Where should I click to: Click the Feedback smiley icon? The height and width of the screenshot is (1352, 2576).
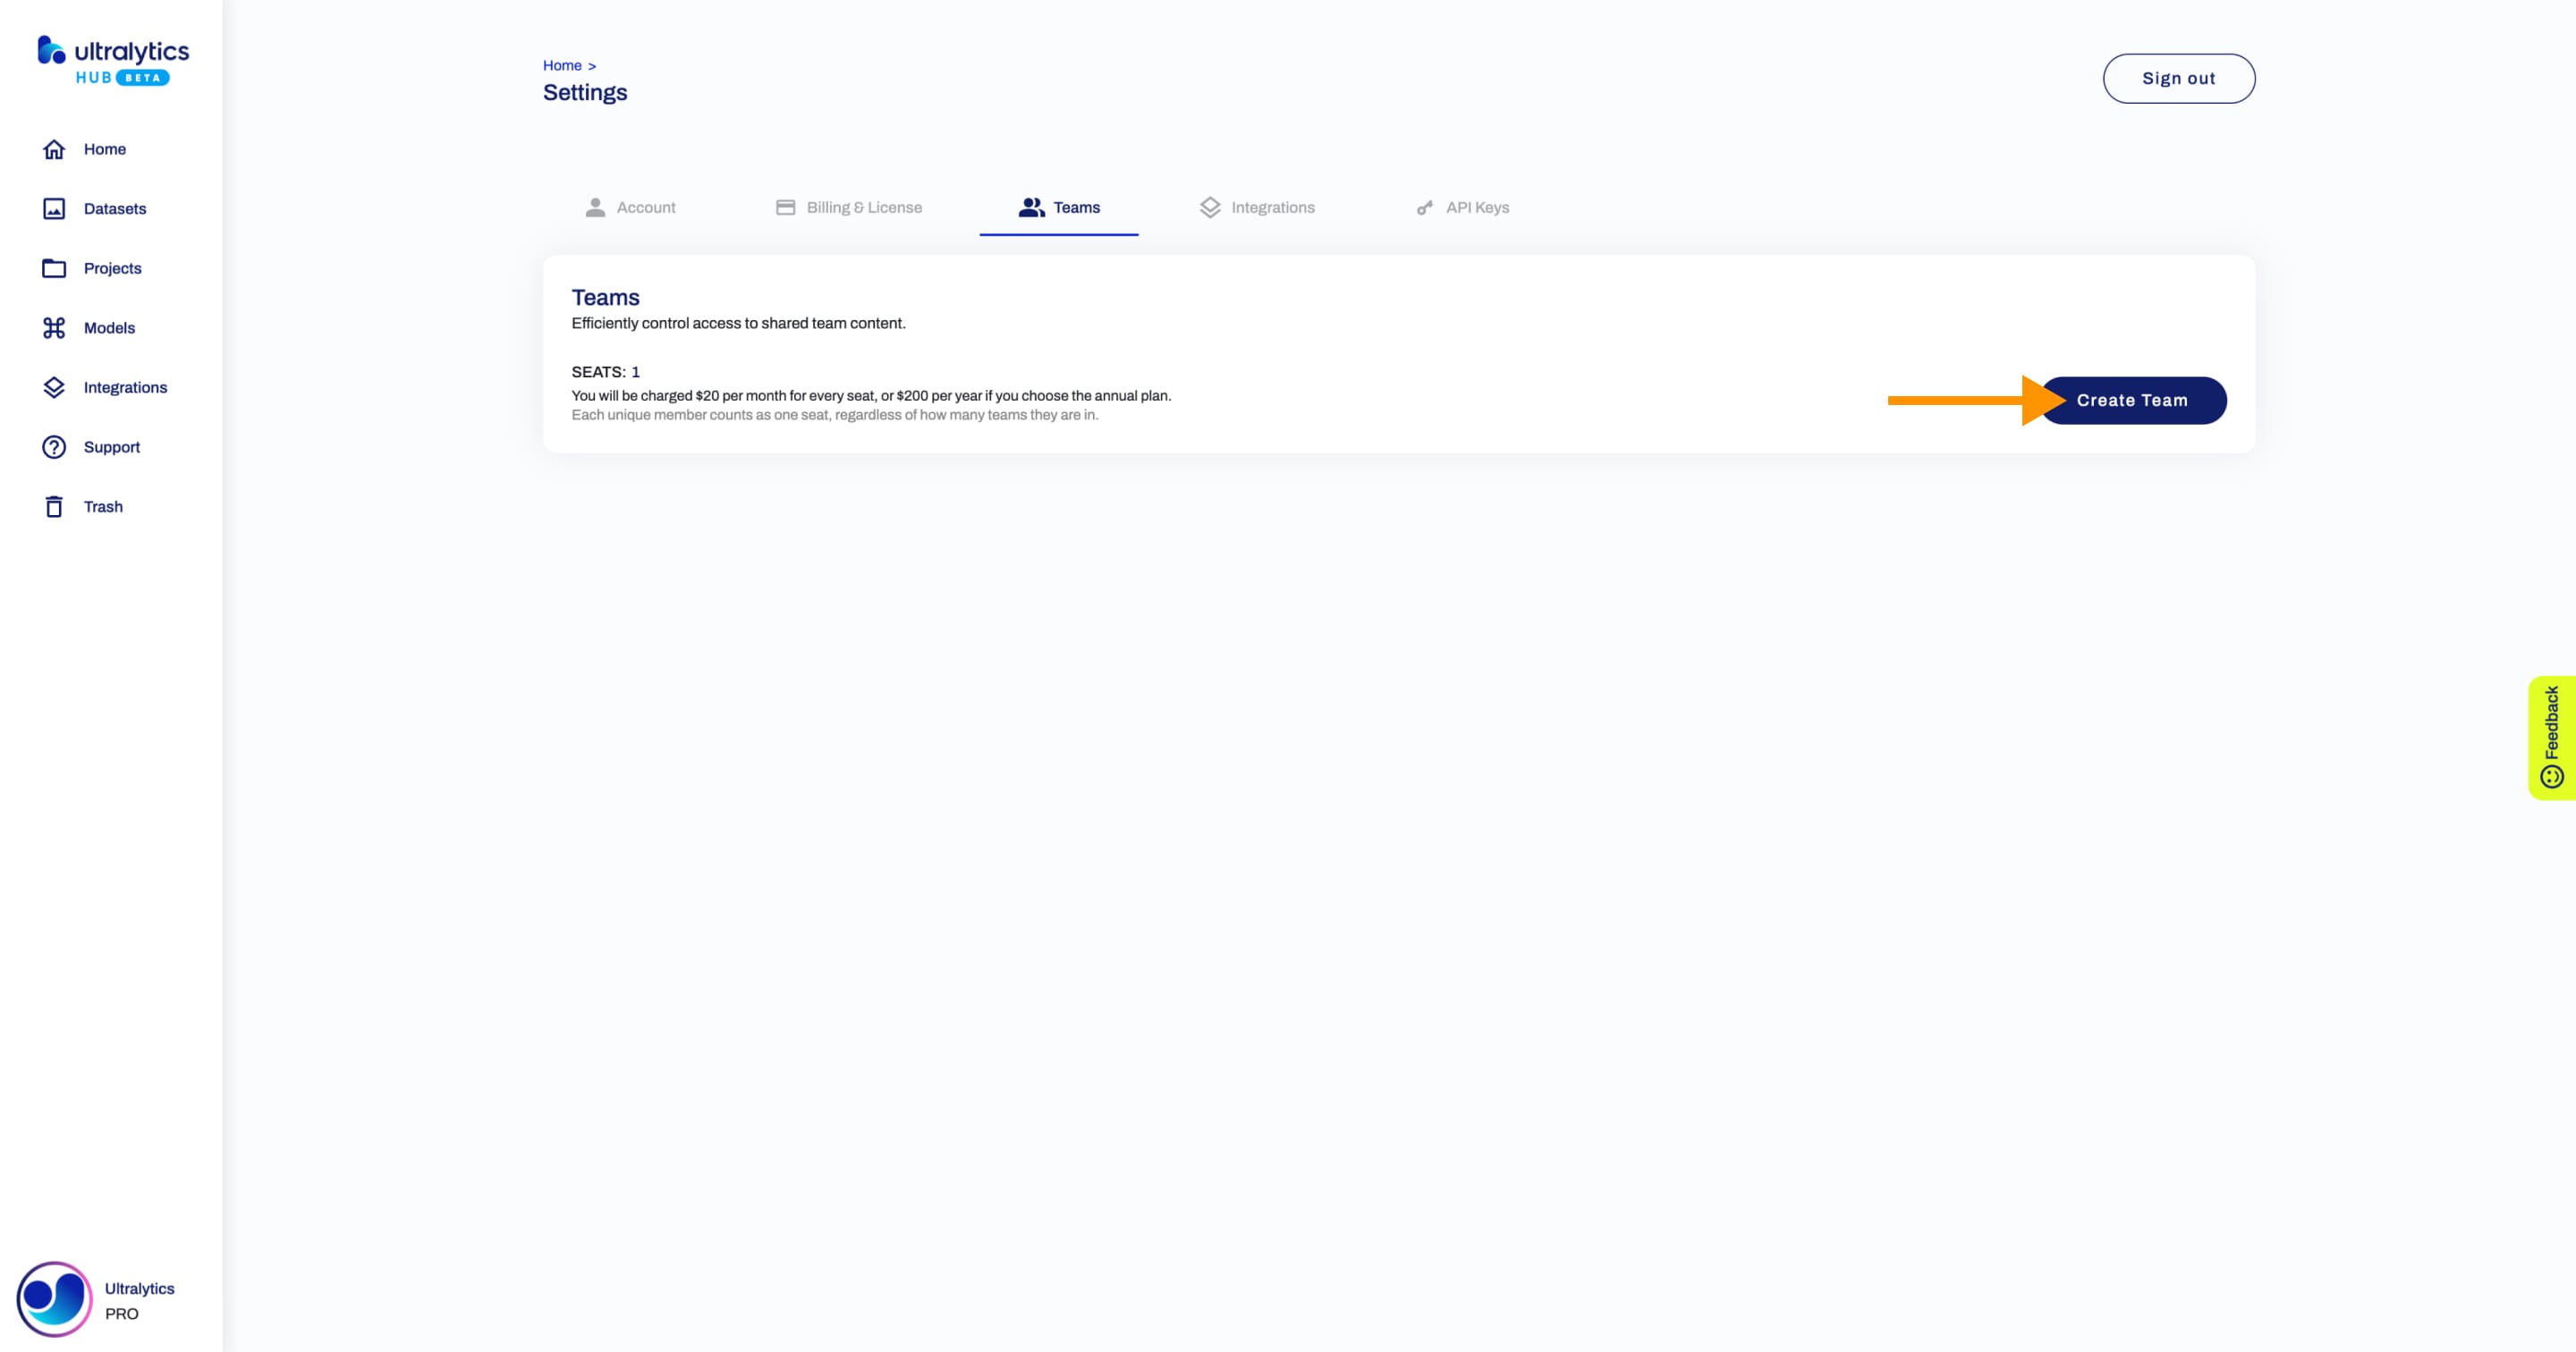(x=2550, y=778)
